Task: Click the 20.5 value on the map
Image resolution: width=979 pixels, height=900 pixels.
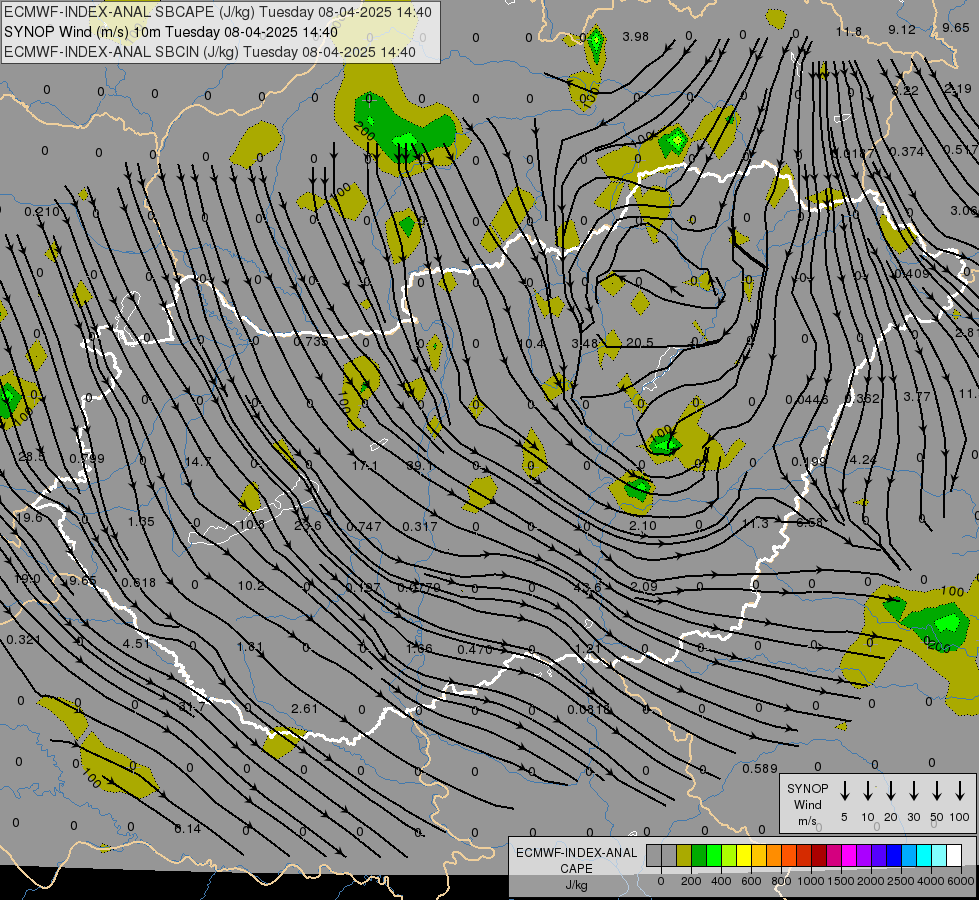Action: click(x=639, y=342)
